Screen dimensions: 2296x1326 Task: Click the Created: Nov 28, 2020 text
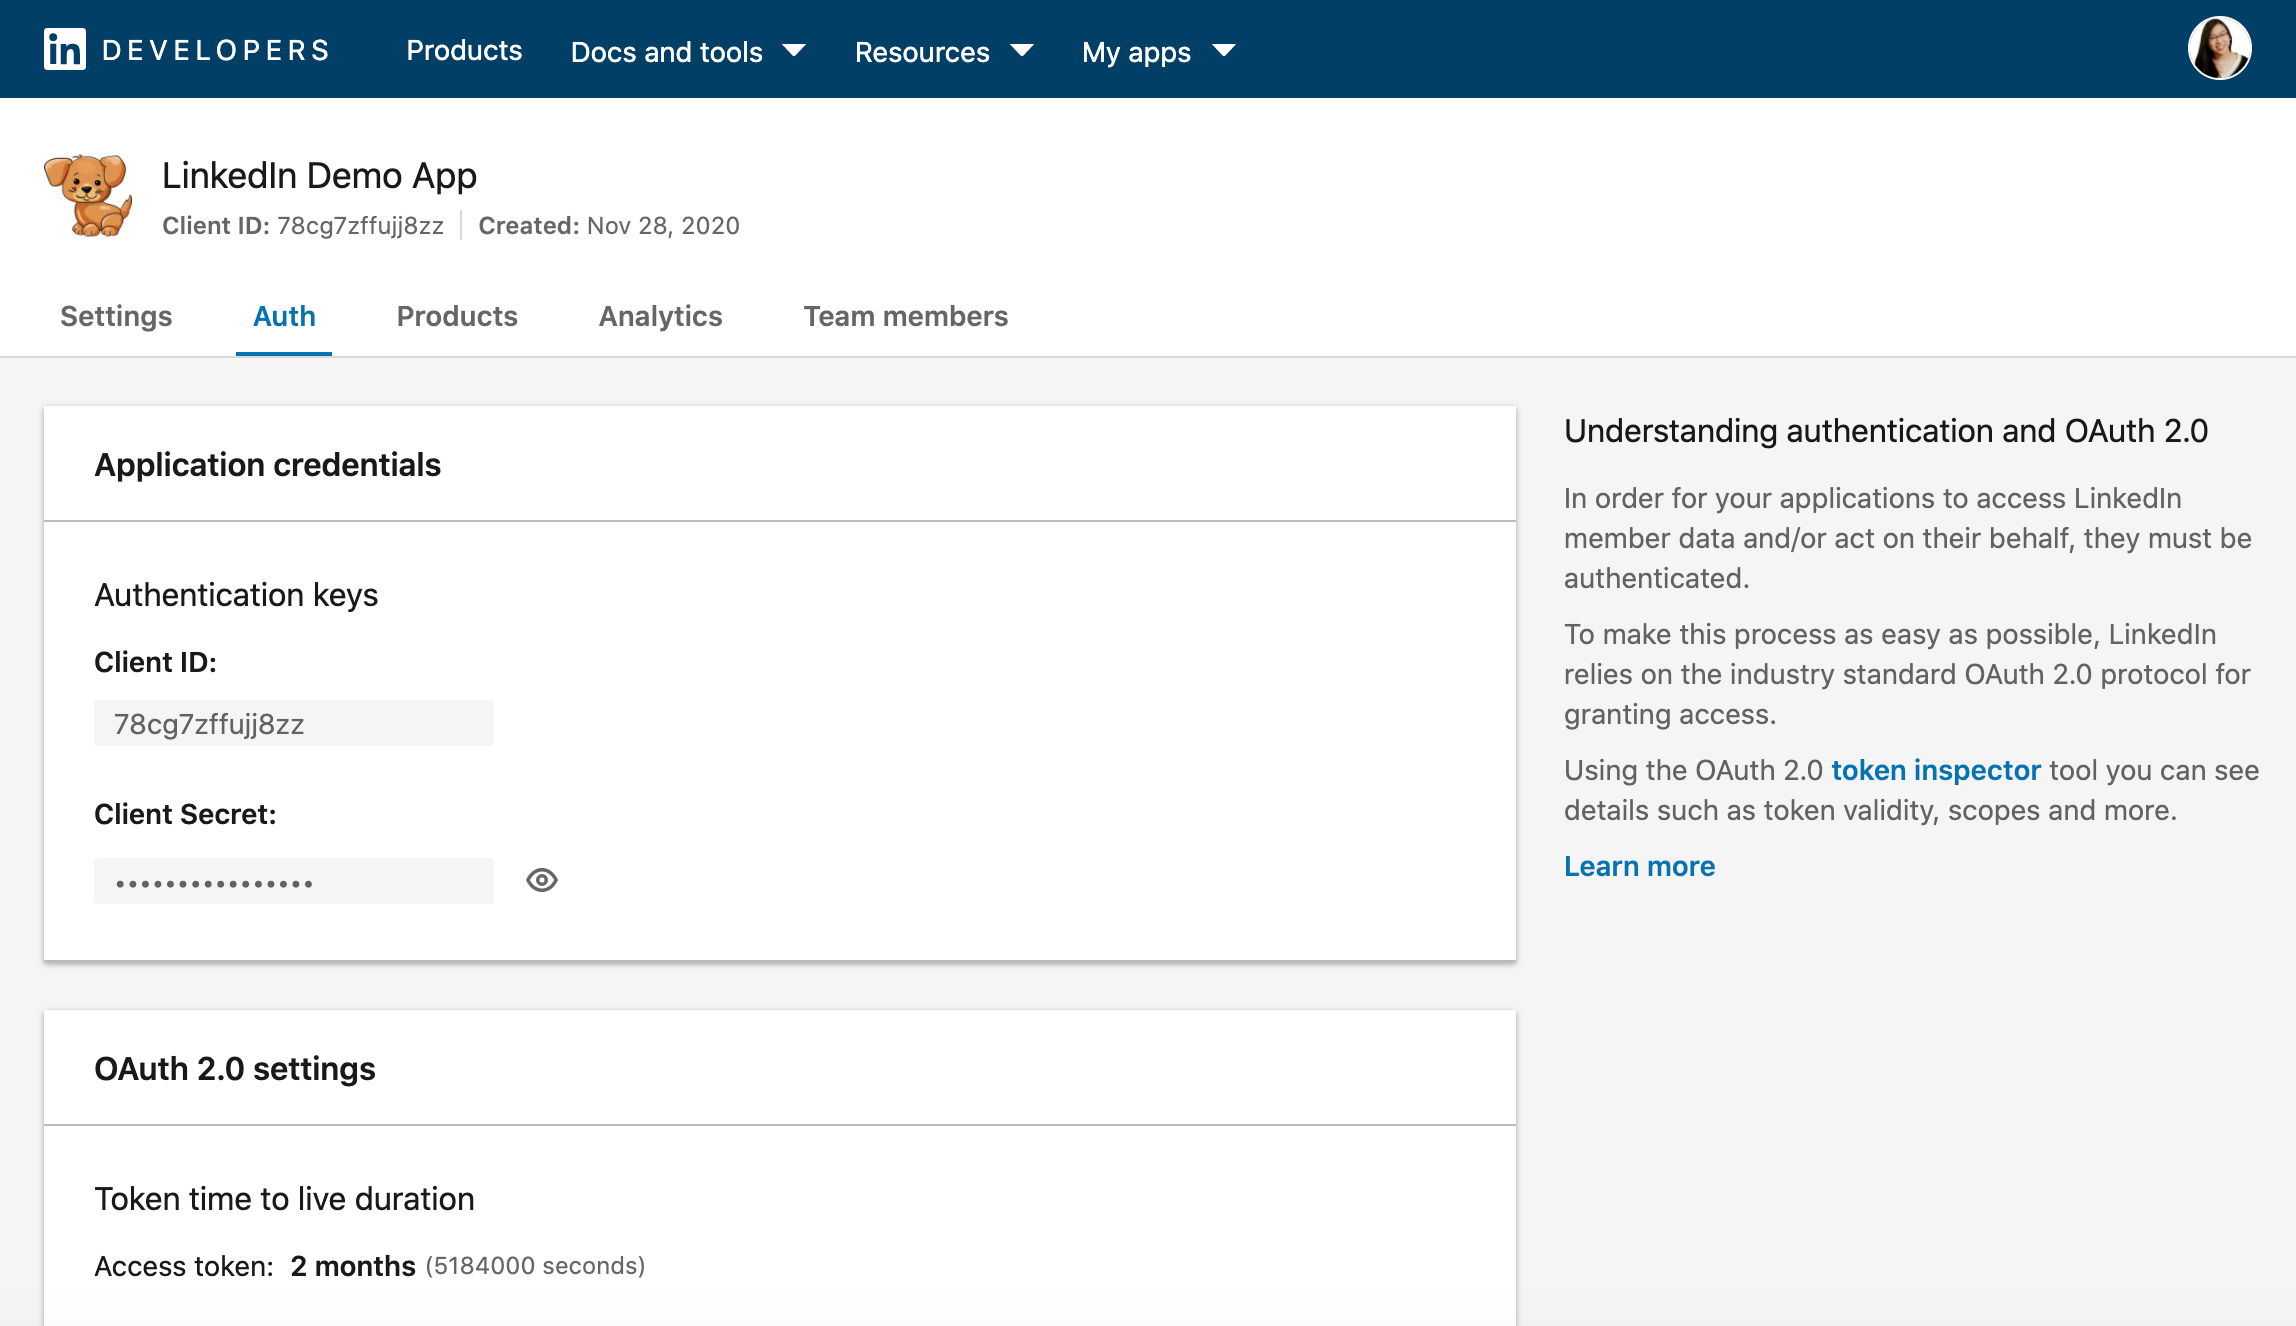609,226
